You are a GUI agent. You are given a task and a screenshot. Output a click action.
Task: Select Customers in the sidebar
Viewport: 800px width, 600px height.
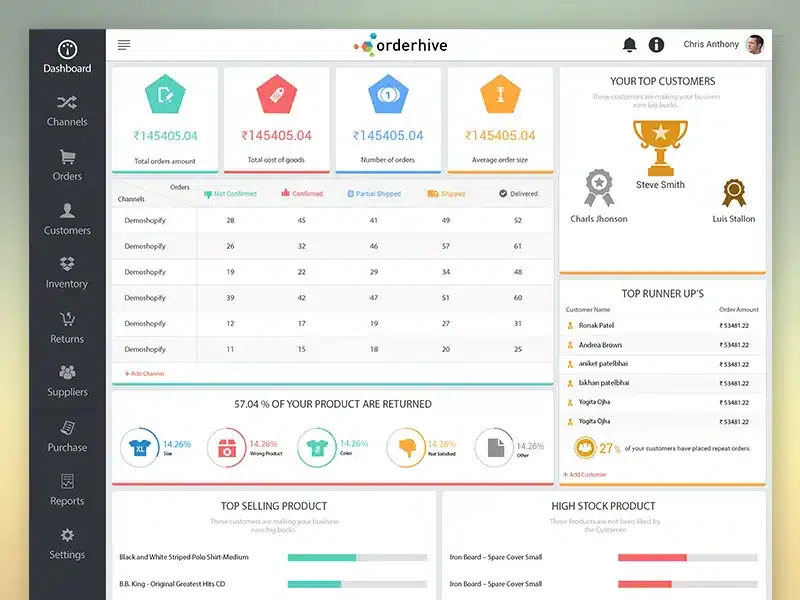pos(67,219)
